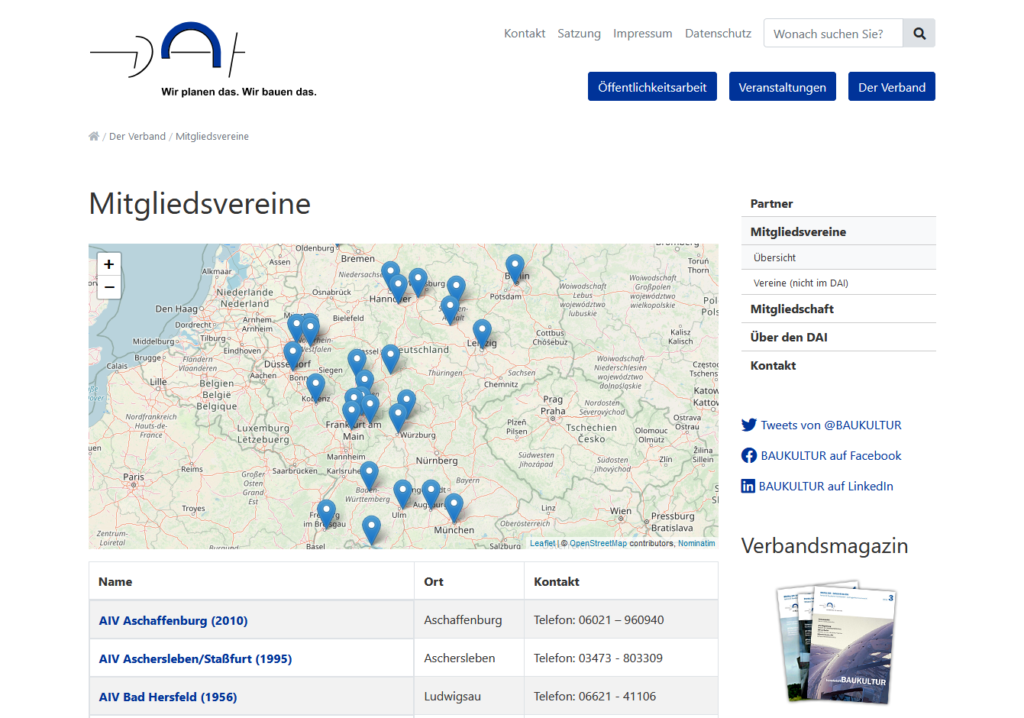Click 'Telefon: 06621 - 41106' cell
The width and height of the screenshot is (1024, 718).
pos(621,696)
